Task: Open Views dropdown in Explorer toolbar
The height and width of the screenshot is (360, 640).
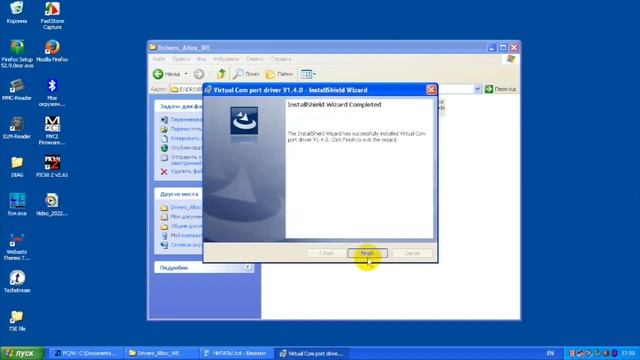Action: (308, 74)
